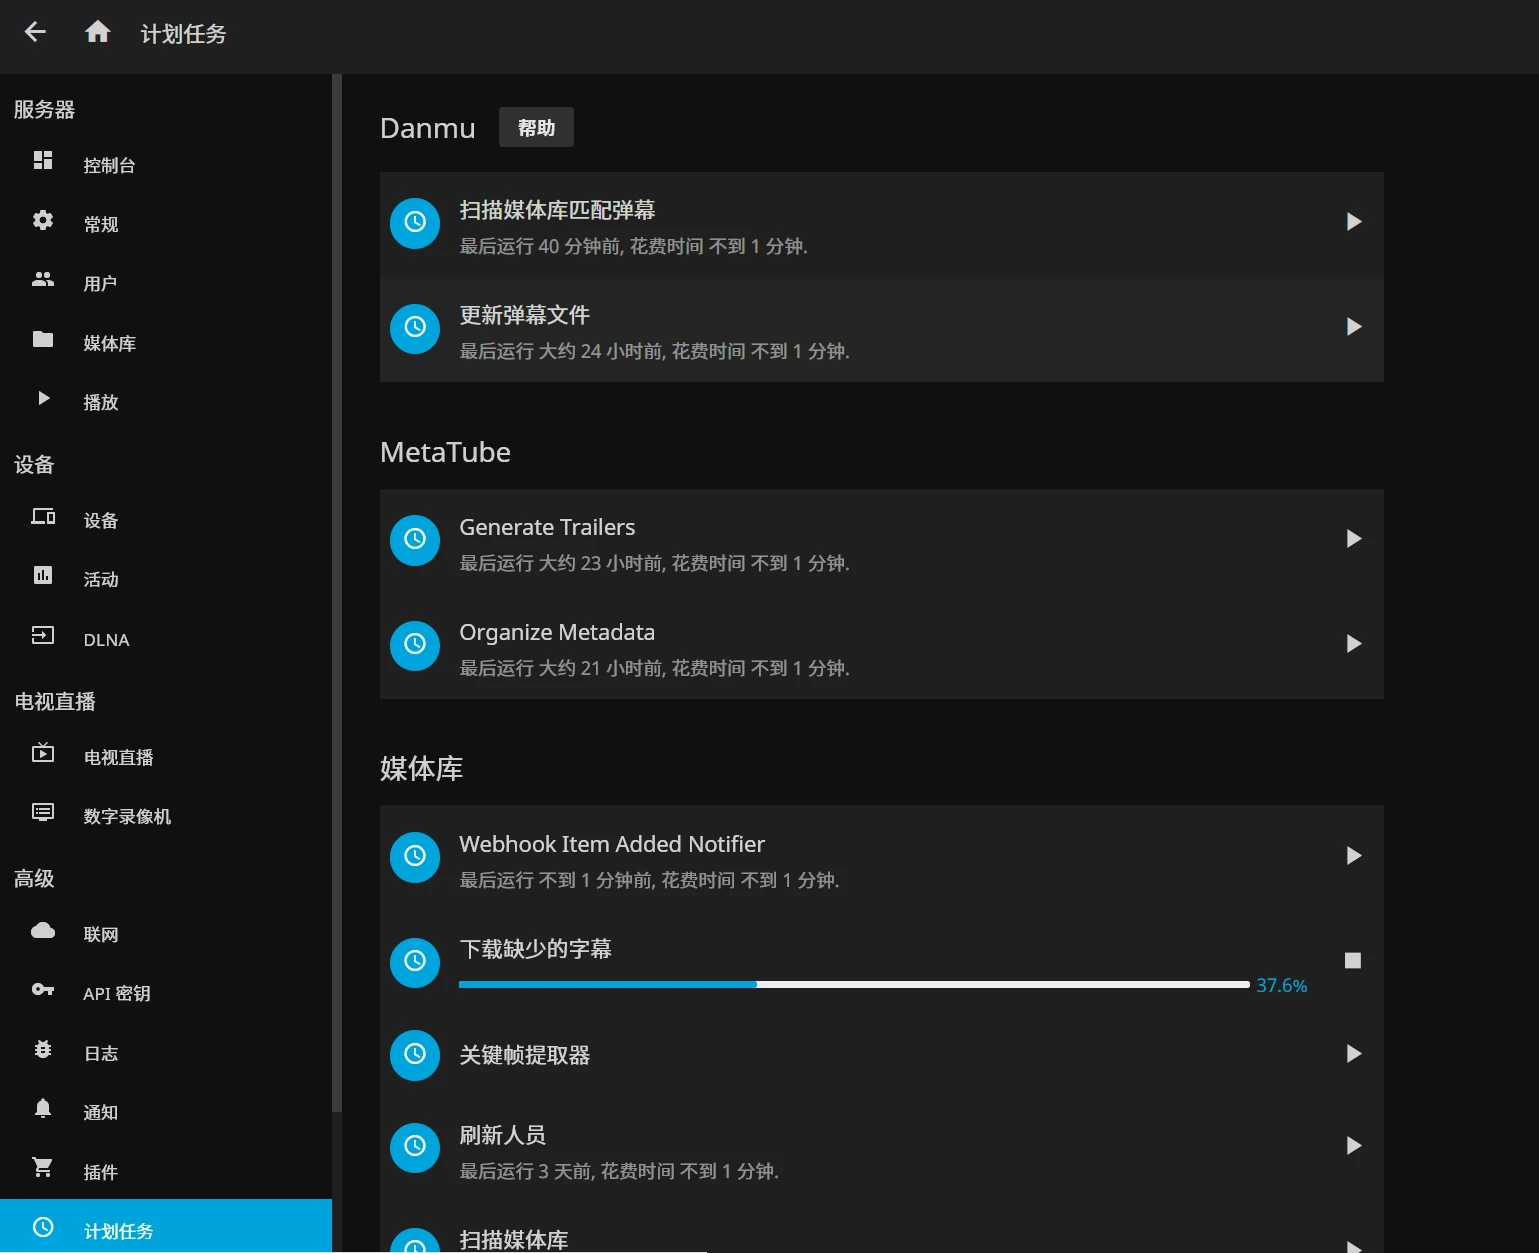Open the 用户 users icon
1539x1253 pixels.
coord(43,280)
